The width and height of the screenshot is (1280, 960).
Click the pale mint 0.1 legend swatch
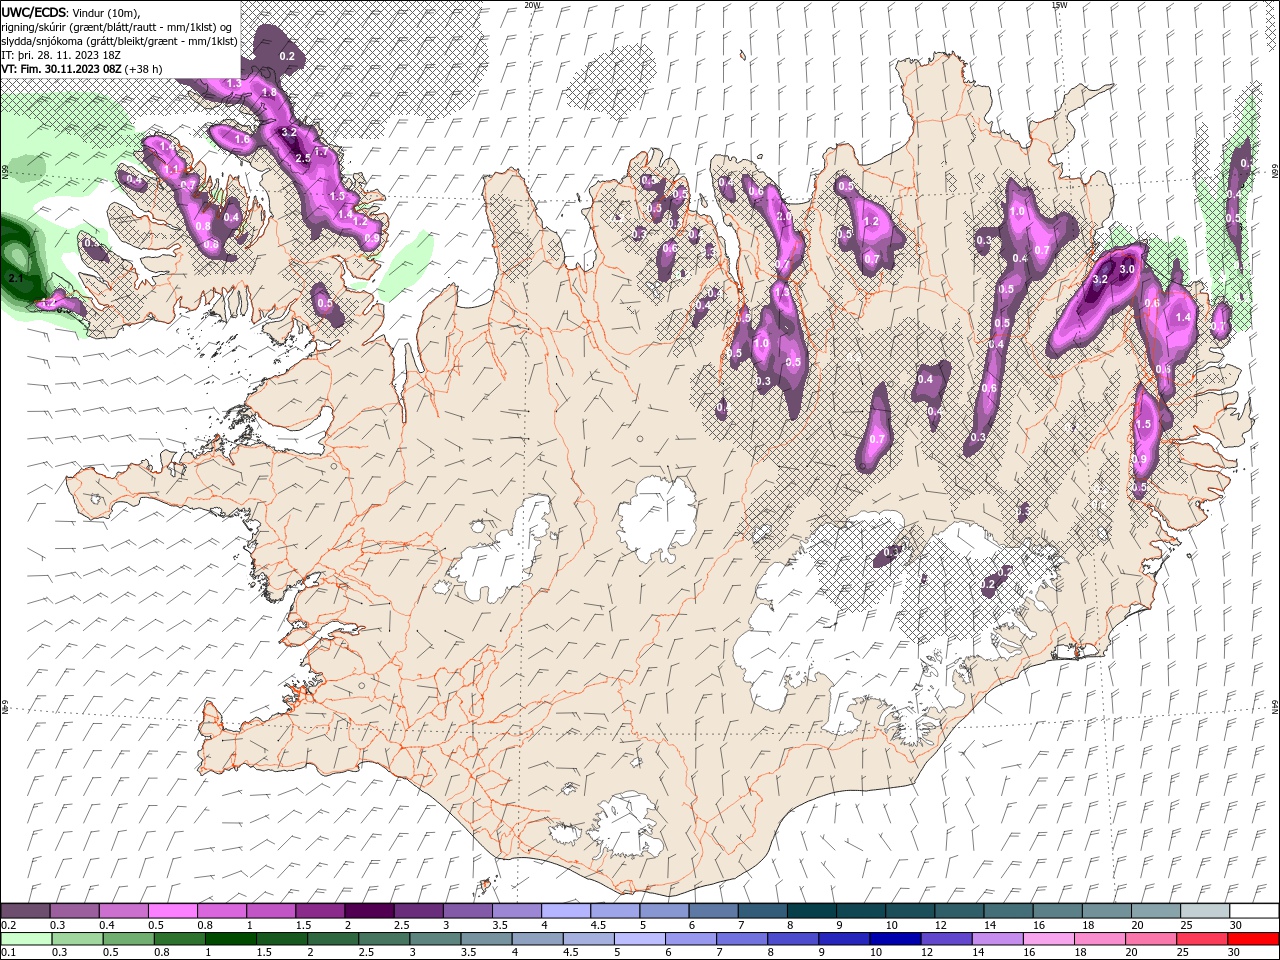(26, 939)
